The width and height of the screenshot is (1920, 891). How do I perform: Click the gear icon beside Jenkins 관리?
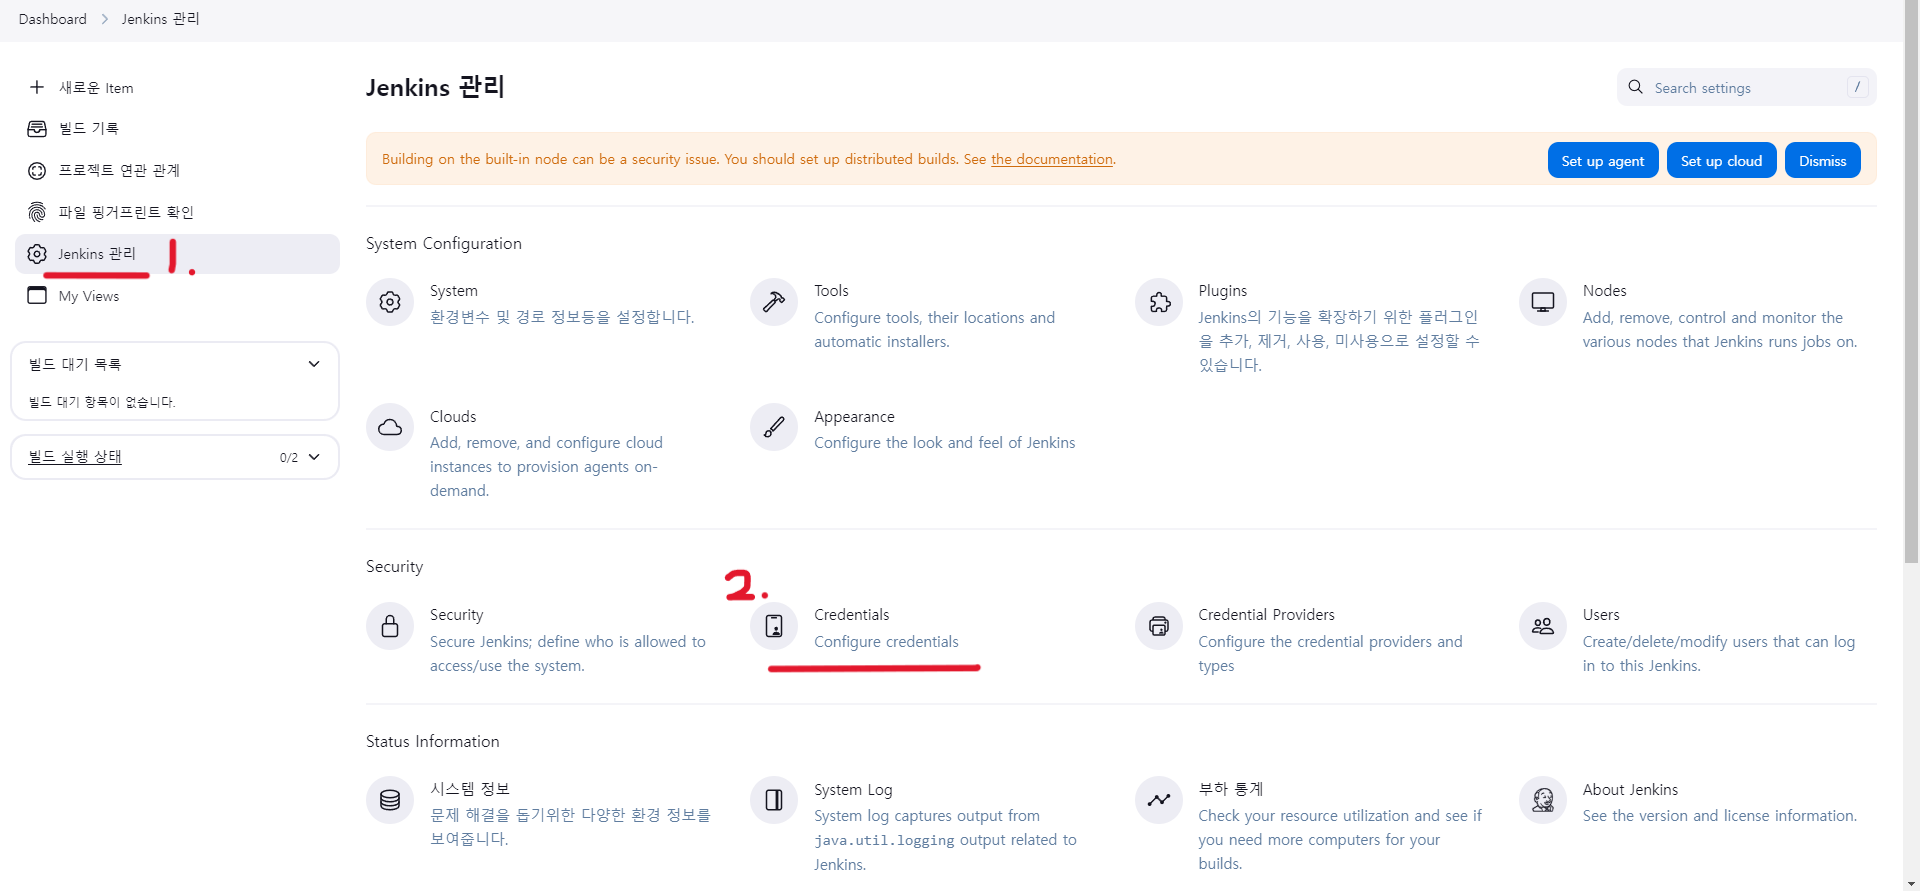click(37, 254)
